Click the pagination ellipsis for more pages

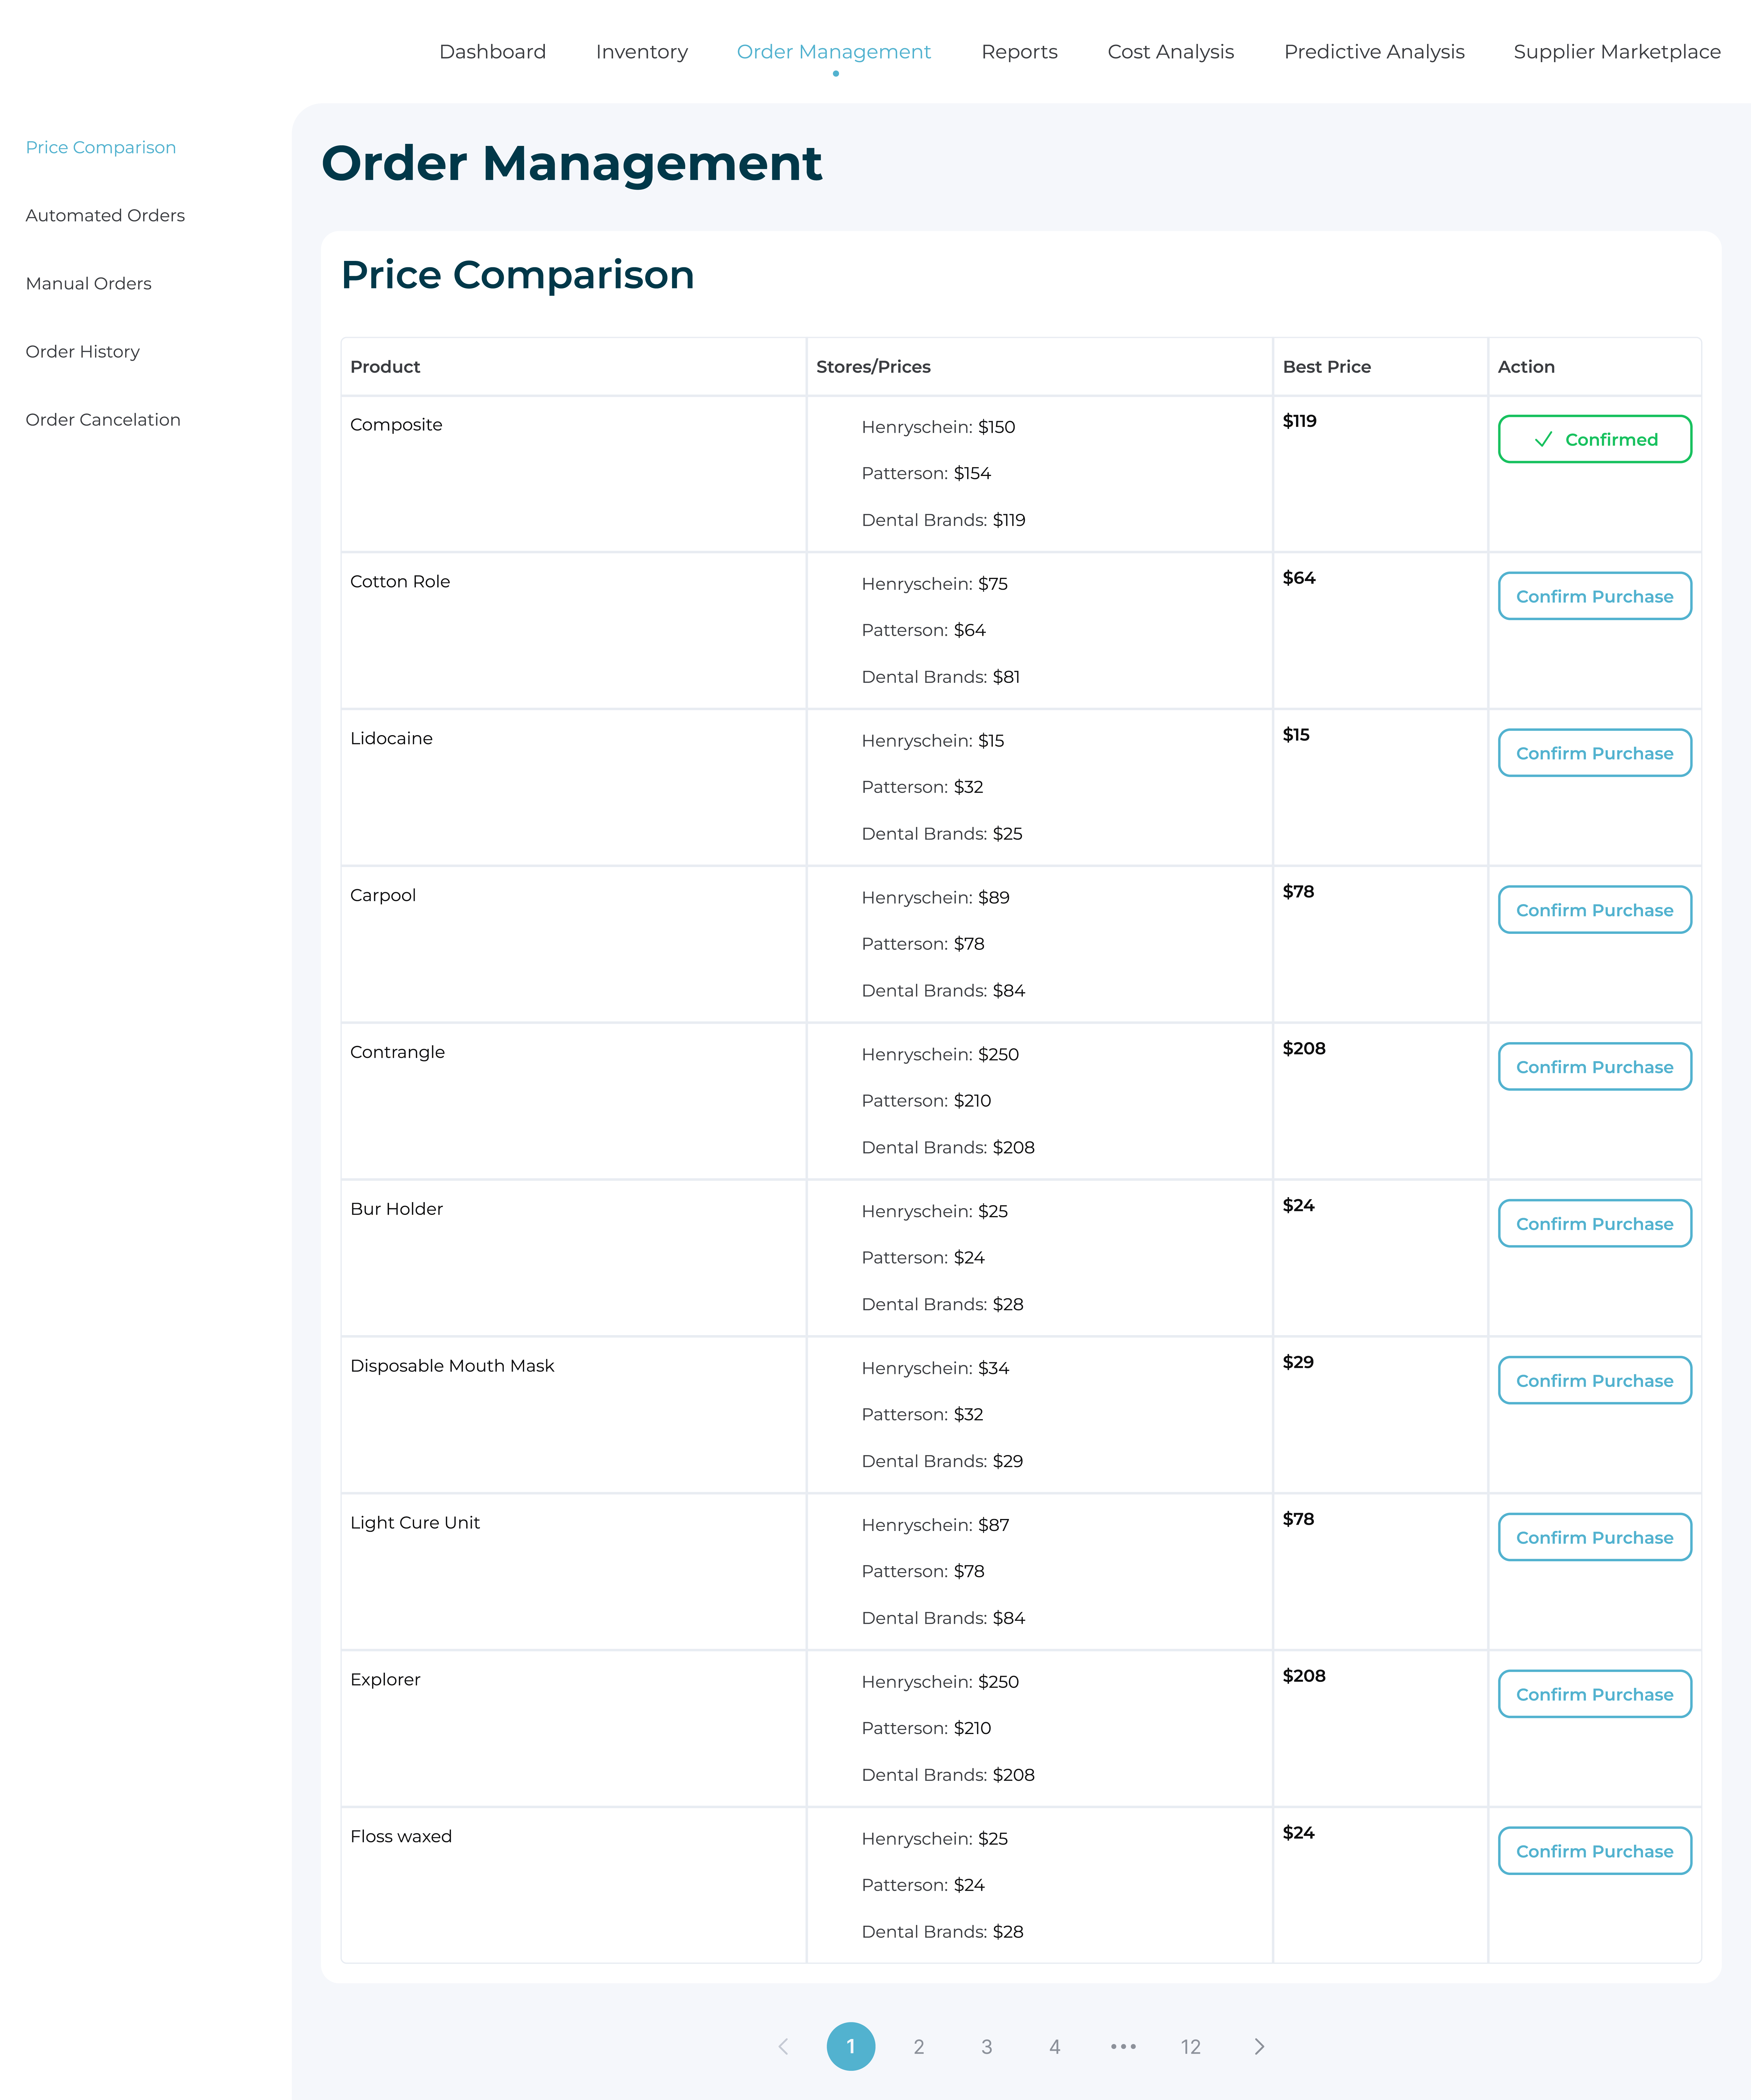(1123, 2047)
